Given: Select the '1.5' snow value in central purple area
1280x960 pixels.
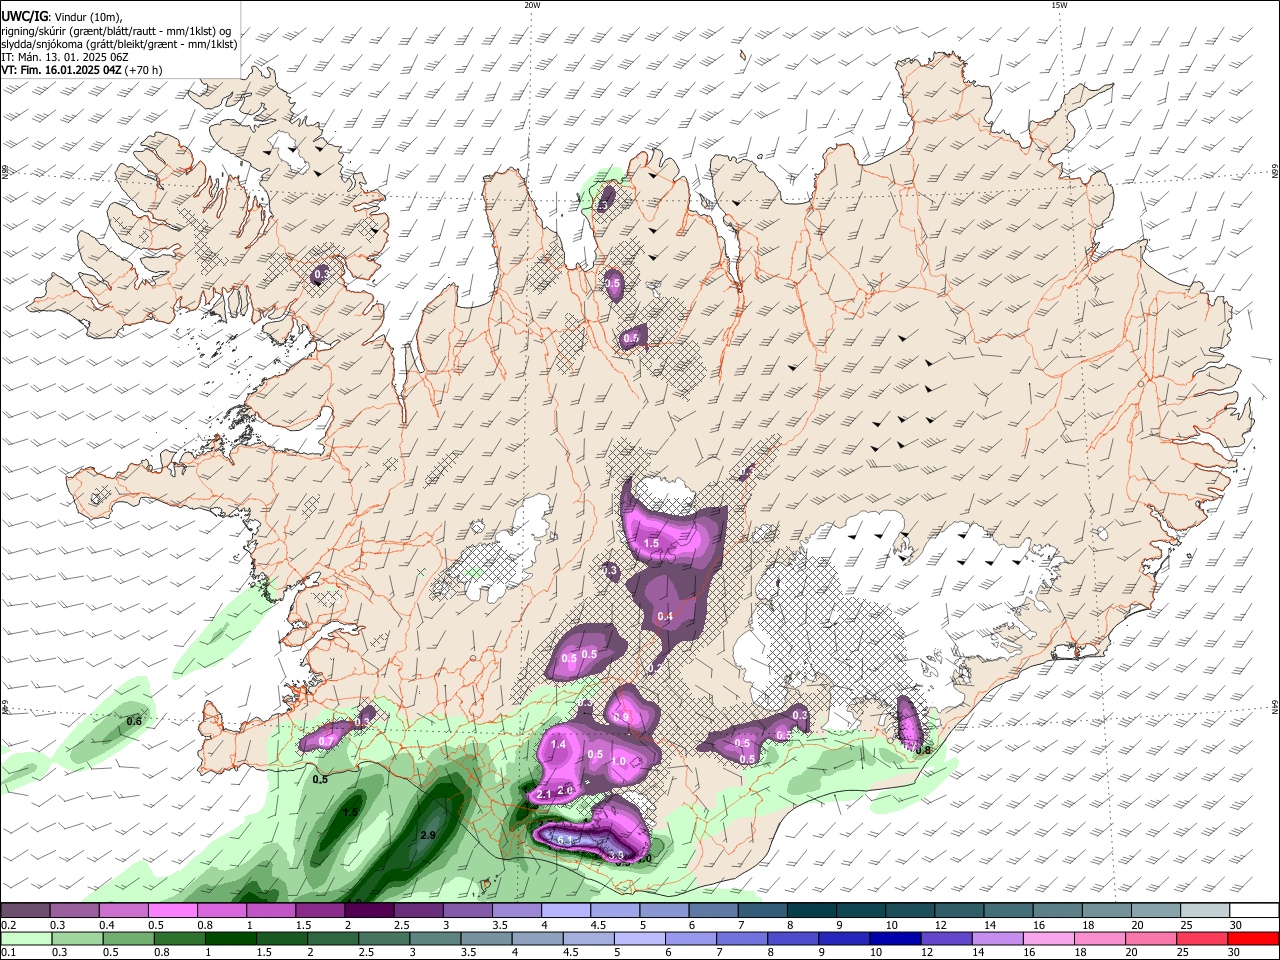Looking at the screenshot, I should click(x=651, y=544).
